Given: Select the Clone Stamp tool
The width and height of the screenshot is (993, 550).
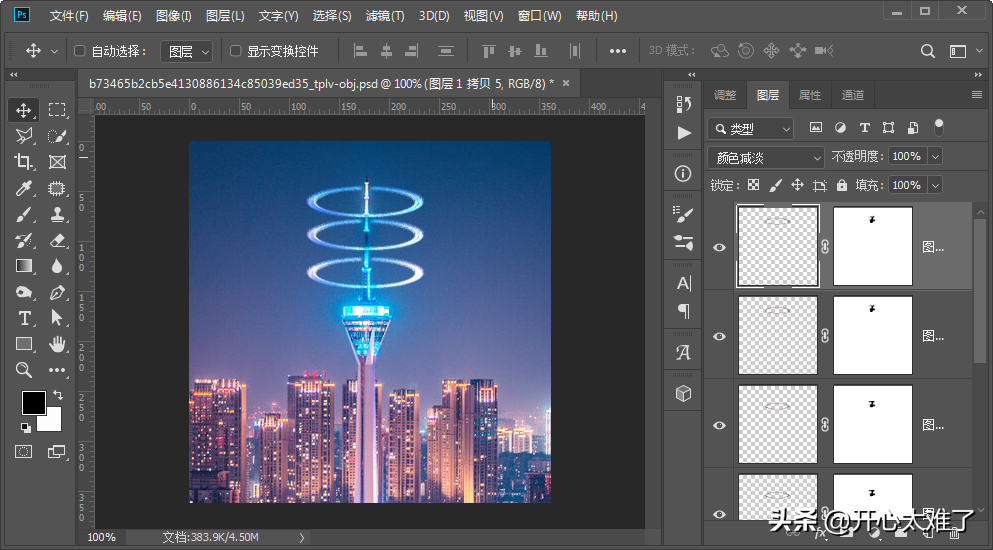Looking at the screenshot, I should 57,214.
